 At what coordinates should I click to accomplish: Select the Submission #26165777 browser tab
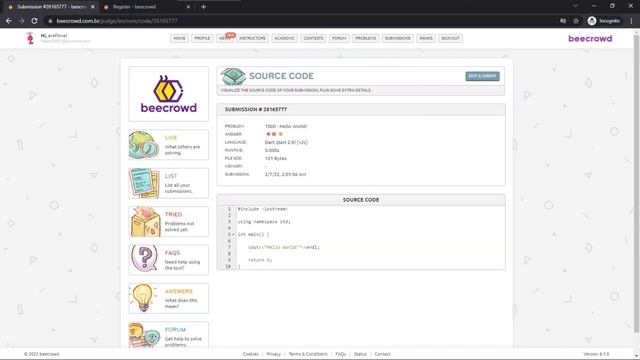[x=51, y=7]
